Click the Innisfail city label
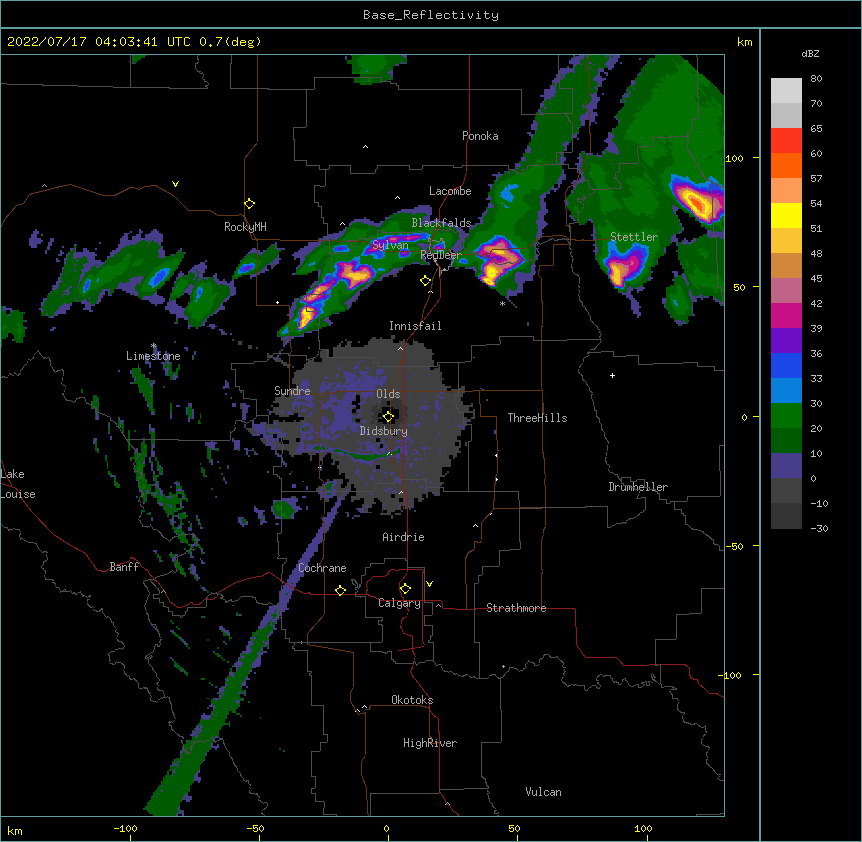 415,326
